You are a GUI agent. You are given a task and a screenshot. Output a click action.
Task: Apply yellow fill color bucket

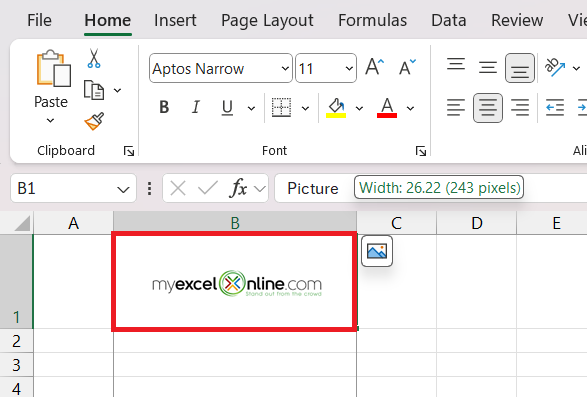(x=336, y=108)
